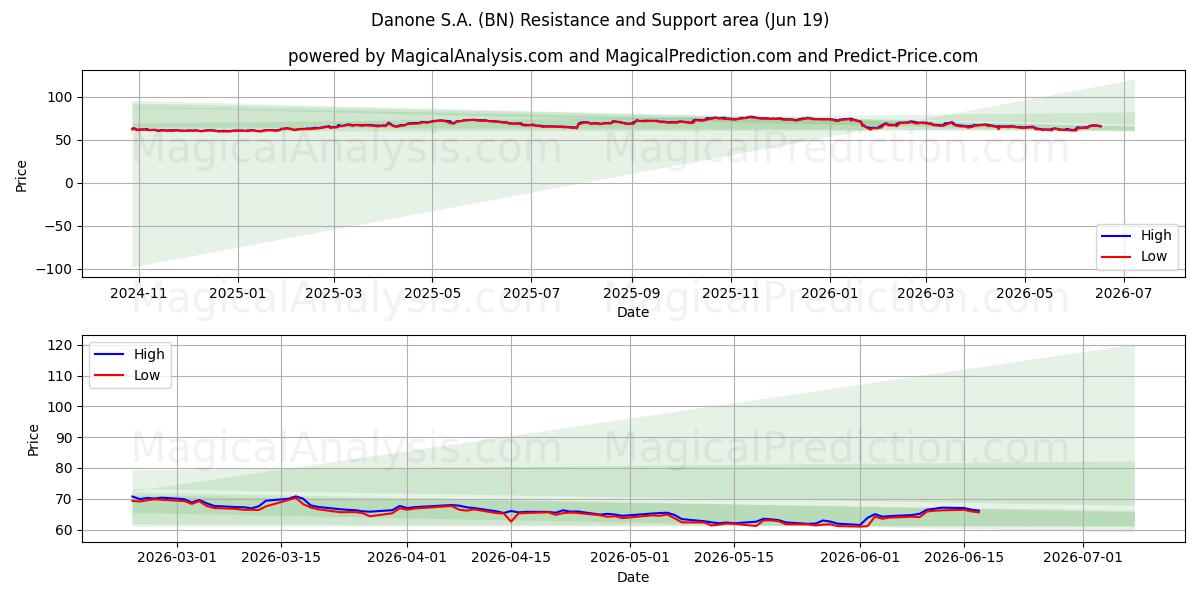1200x600 pixels.
Task: Click the '2026-04-01' date tick on the bottom chart
Action: coord(408,559)
